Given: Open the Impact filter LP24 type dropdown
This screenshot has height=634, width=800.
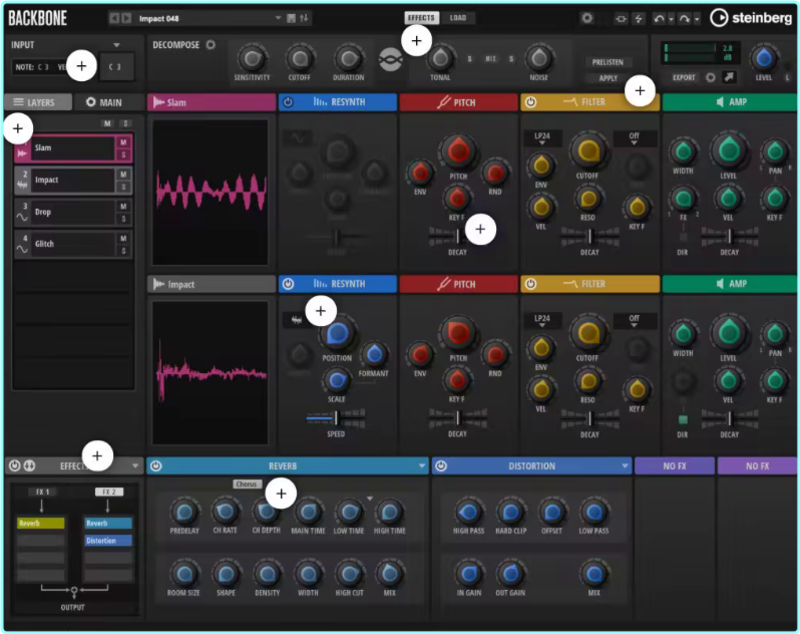Looking at the screenshot, I should 542,320.
